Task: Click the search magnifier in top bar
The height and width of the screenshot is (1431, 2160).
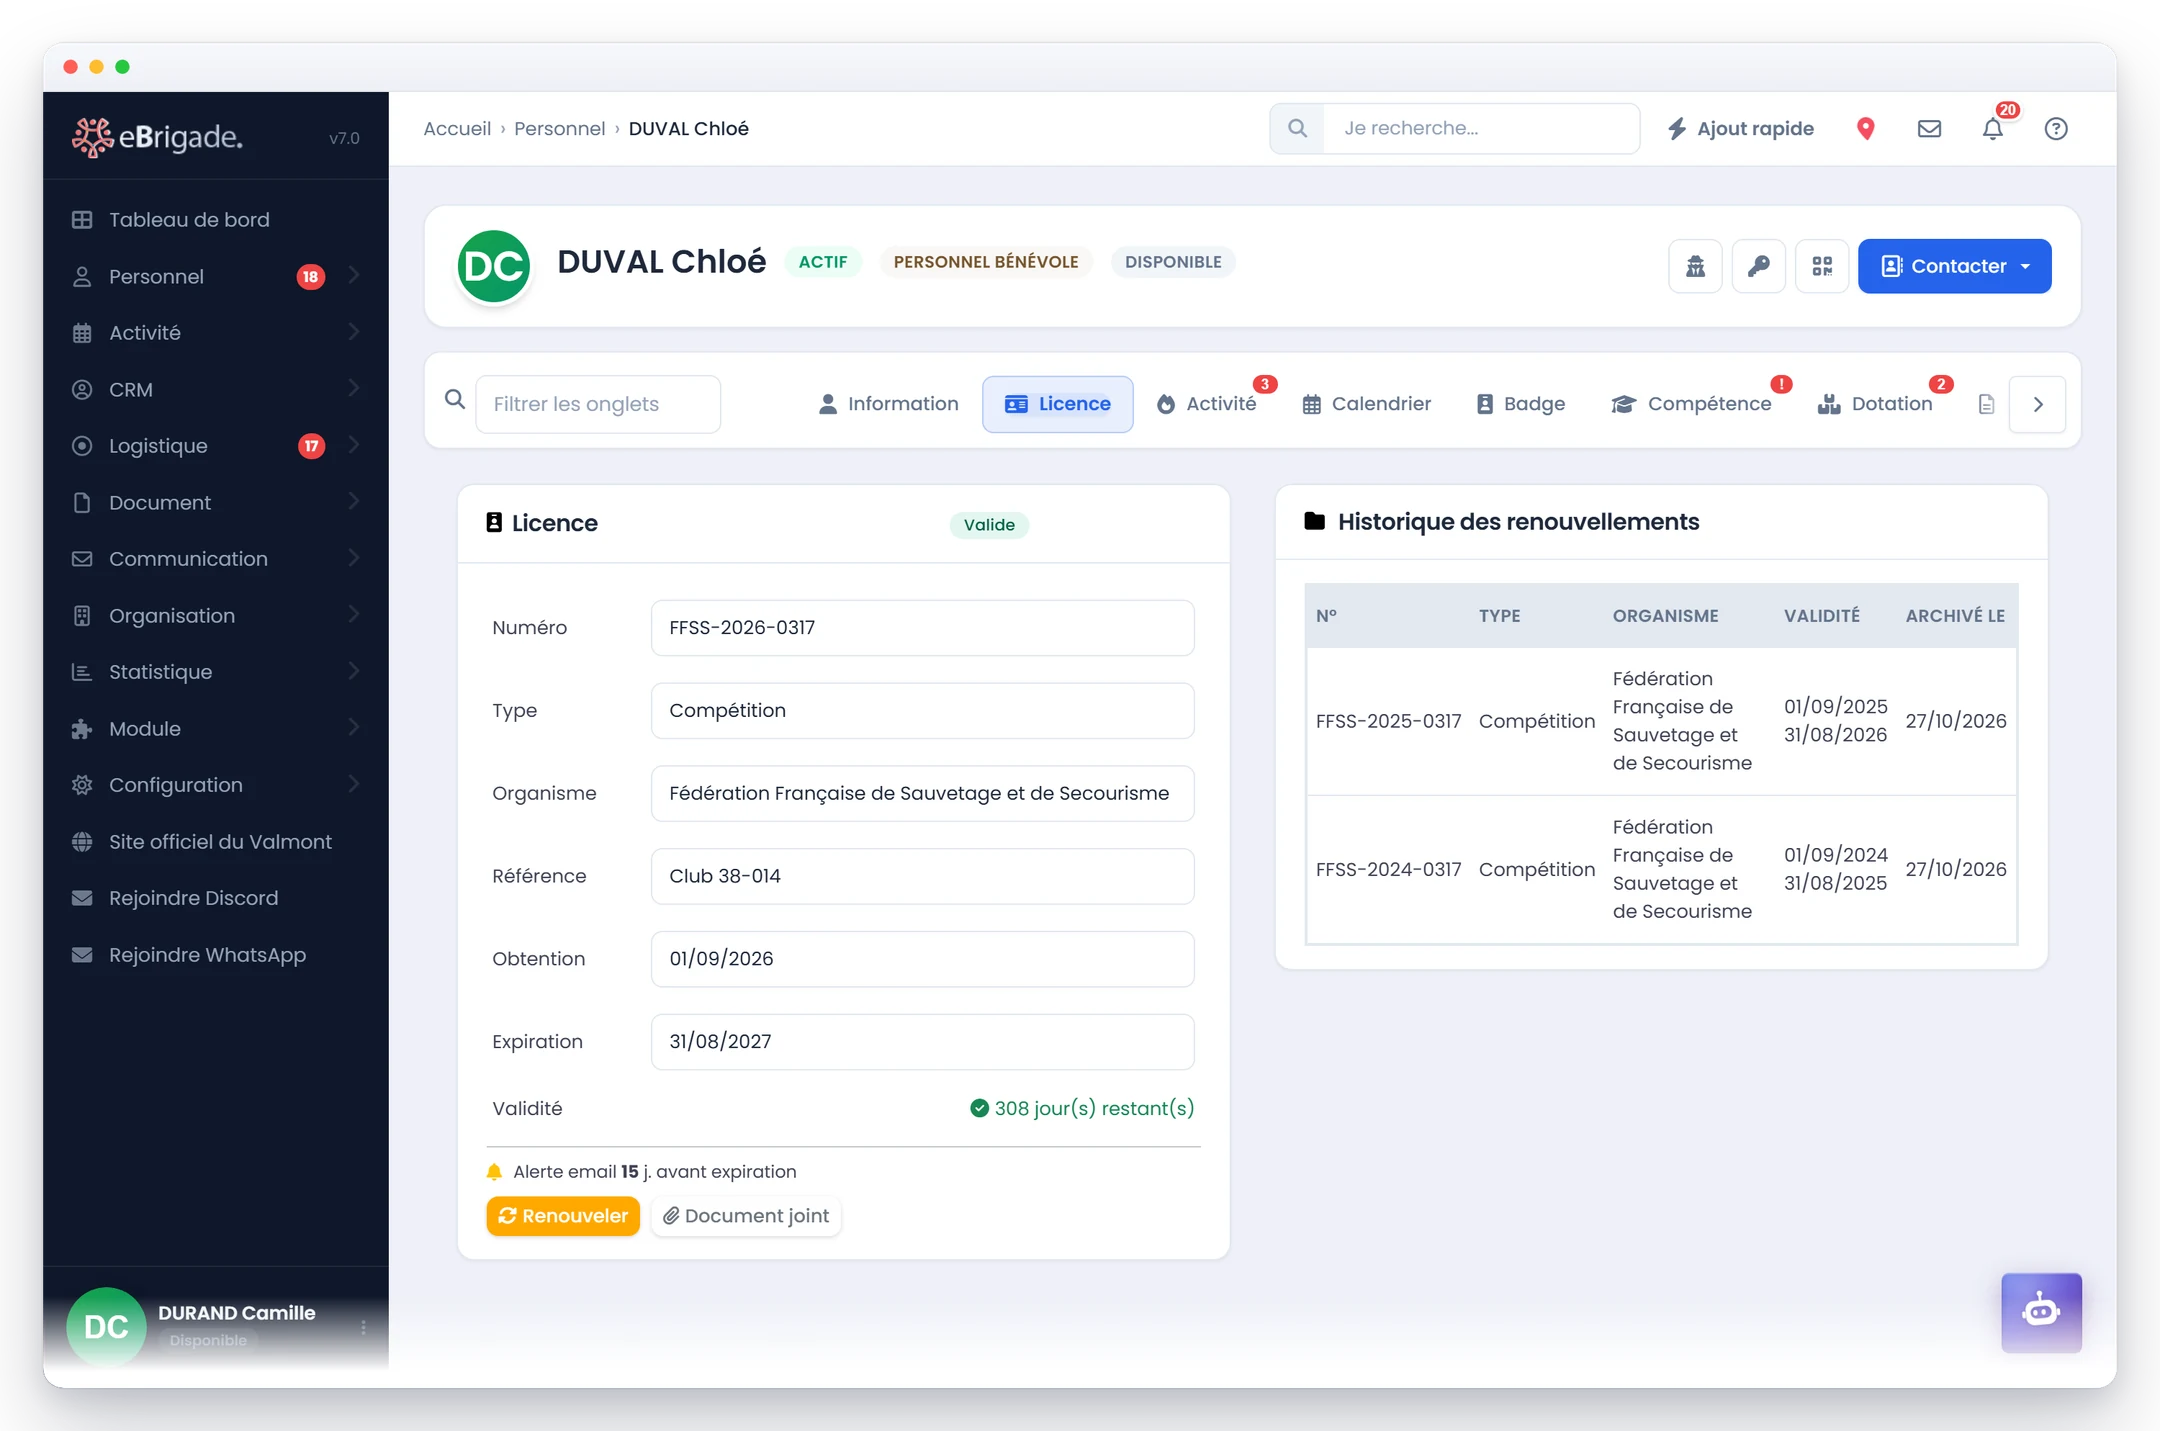Action: click(x=1297, y=128)
